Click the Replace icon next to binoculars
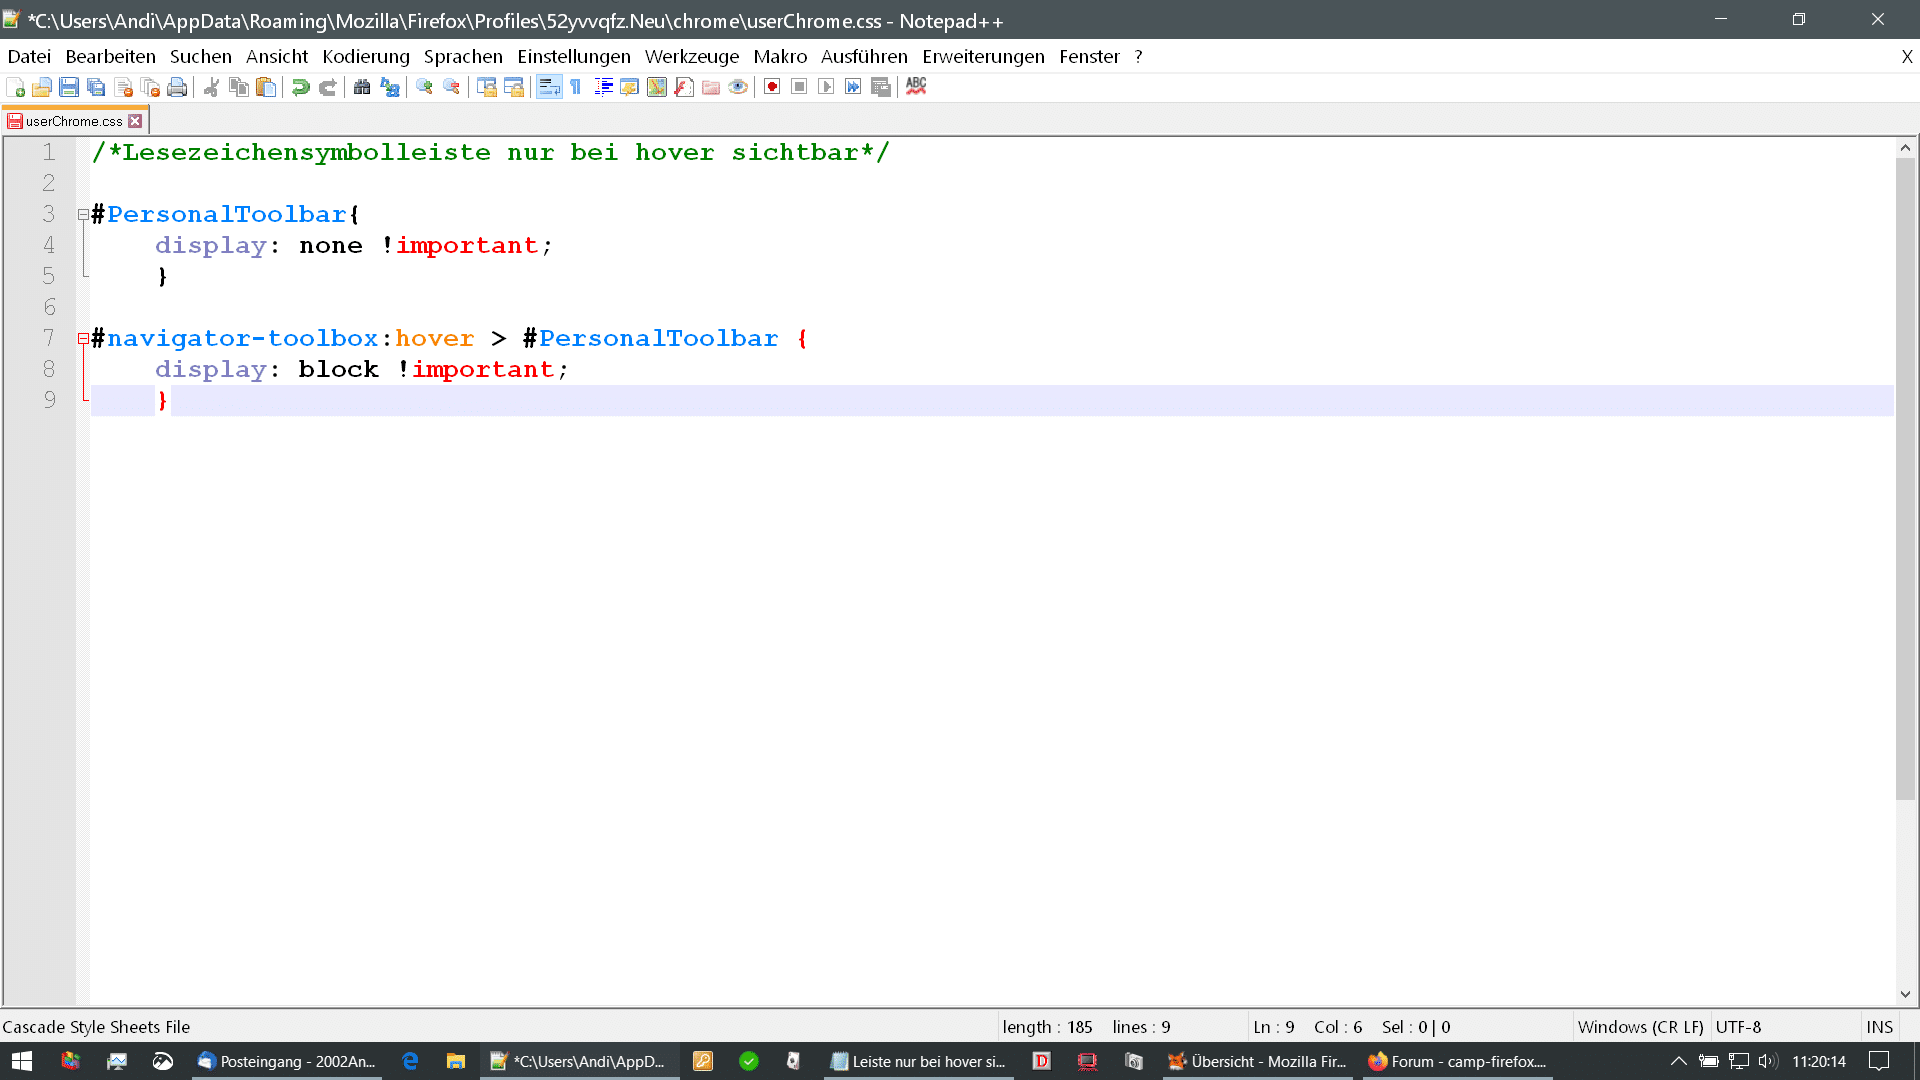Screen dimensions: 1920x1080 (390, 87)
